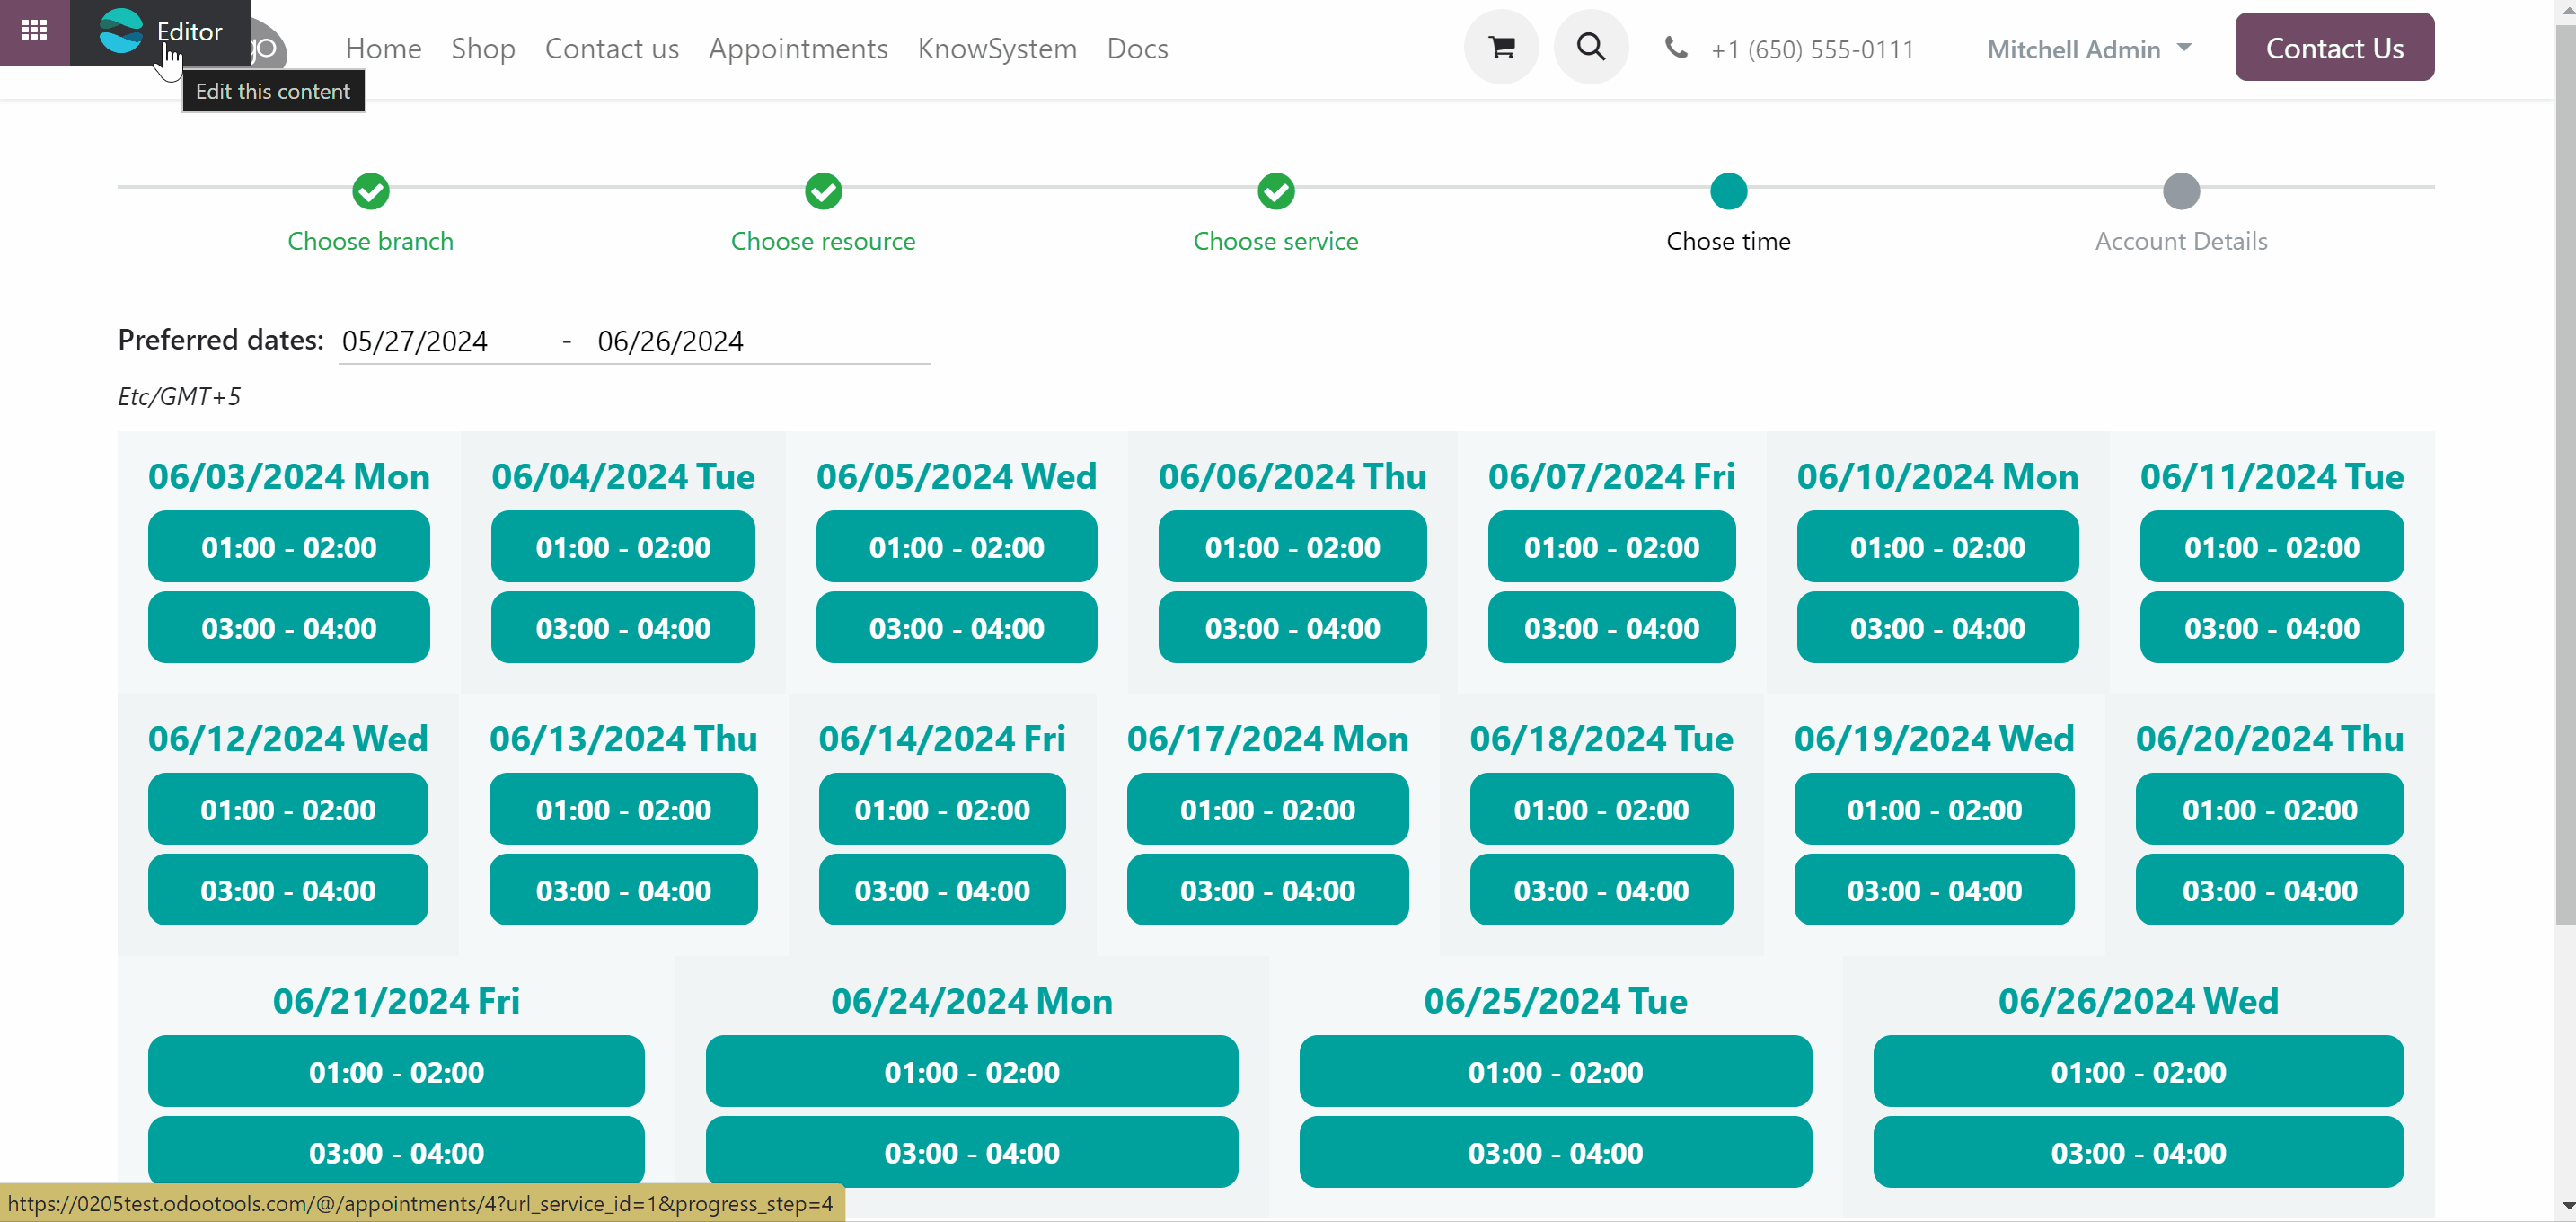The width and height of the screenshot is (2576, 1222).
Task: Select 01:00 - 02:00 on 06/20/2024 Thu
Action: [x=2270, y=809]
